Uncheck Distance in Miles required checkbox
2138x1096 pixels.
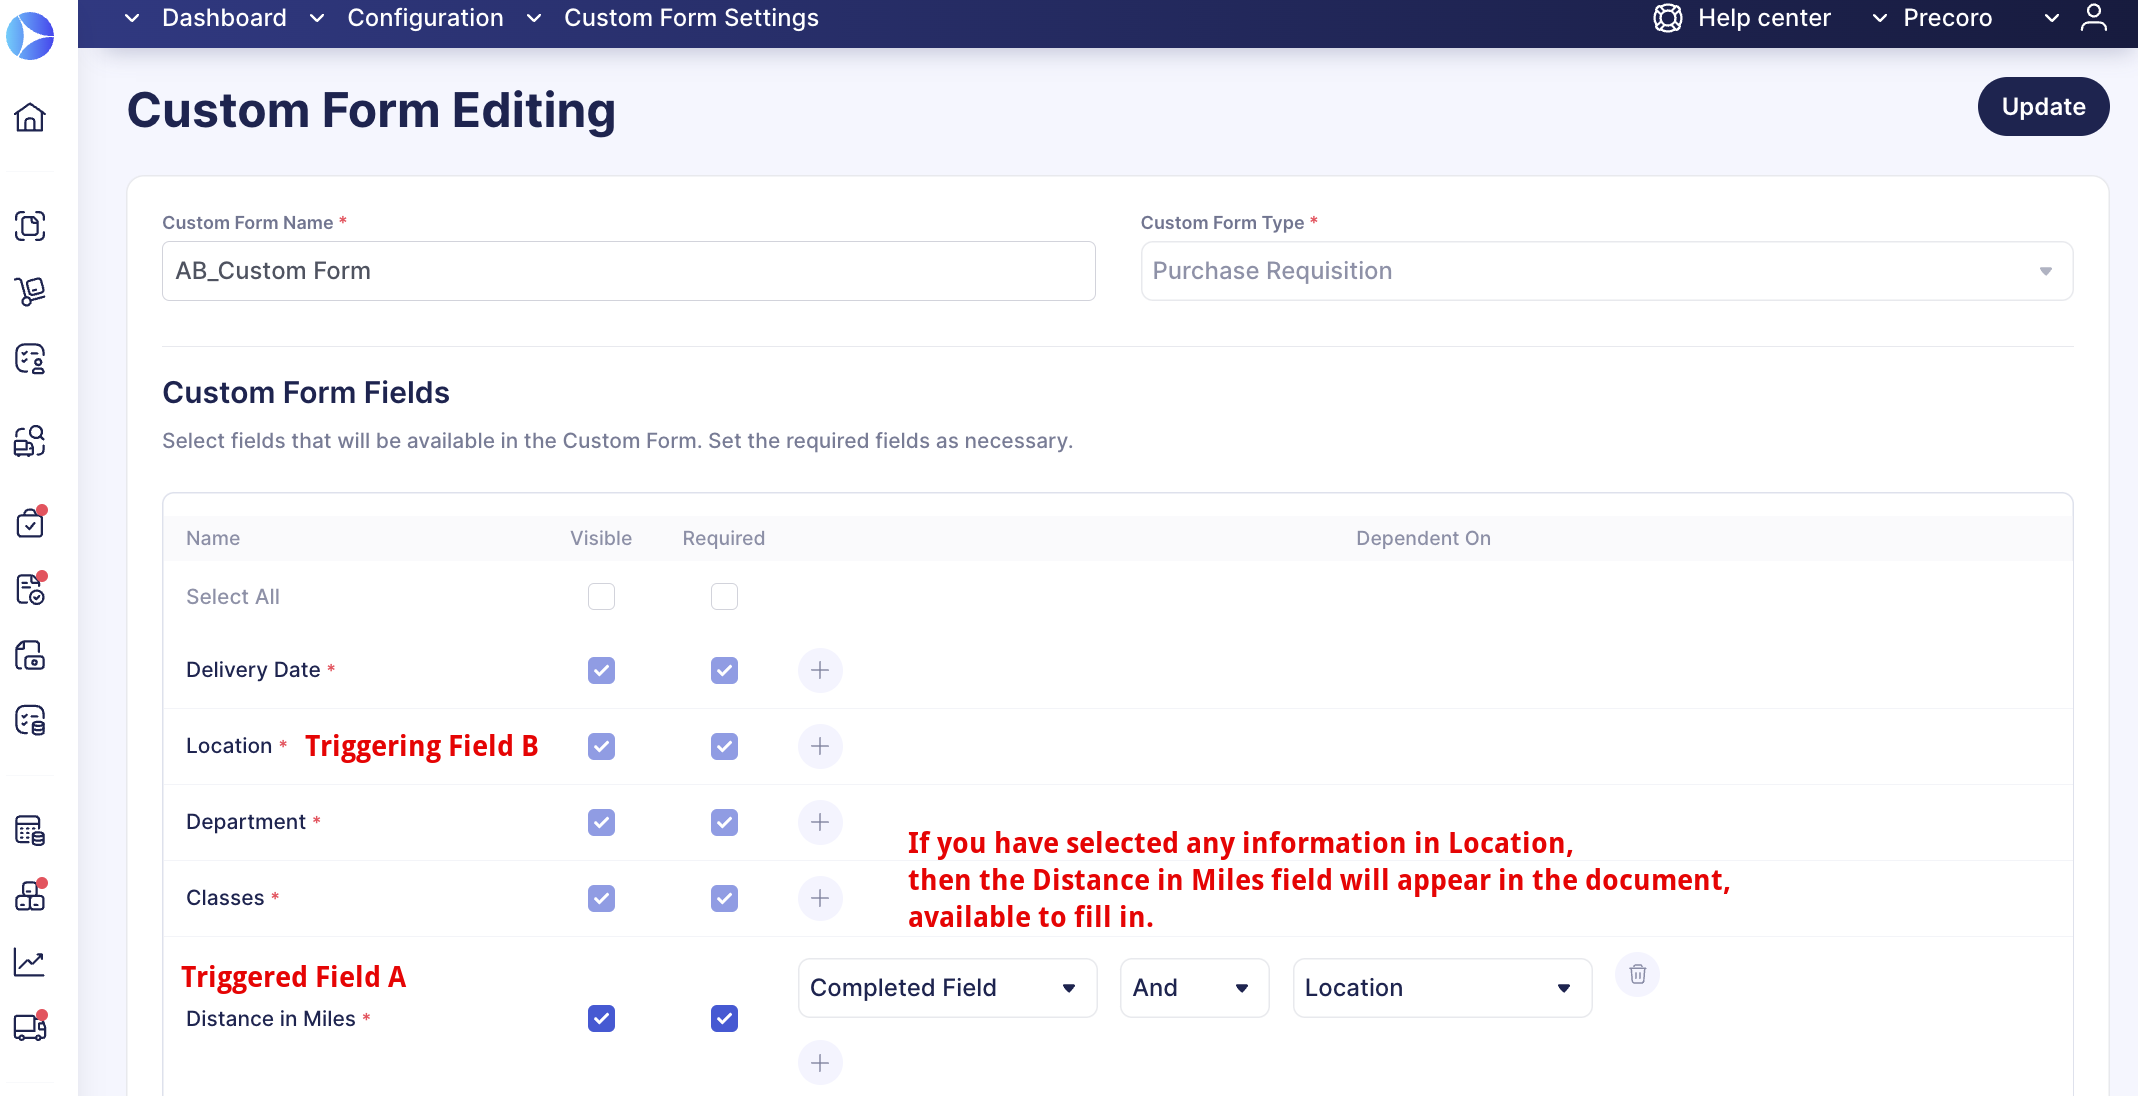coord(724,1018)
